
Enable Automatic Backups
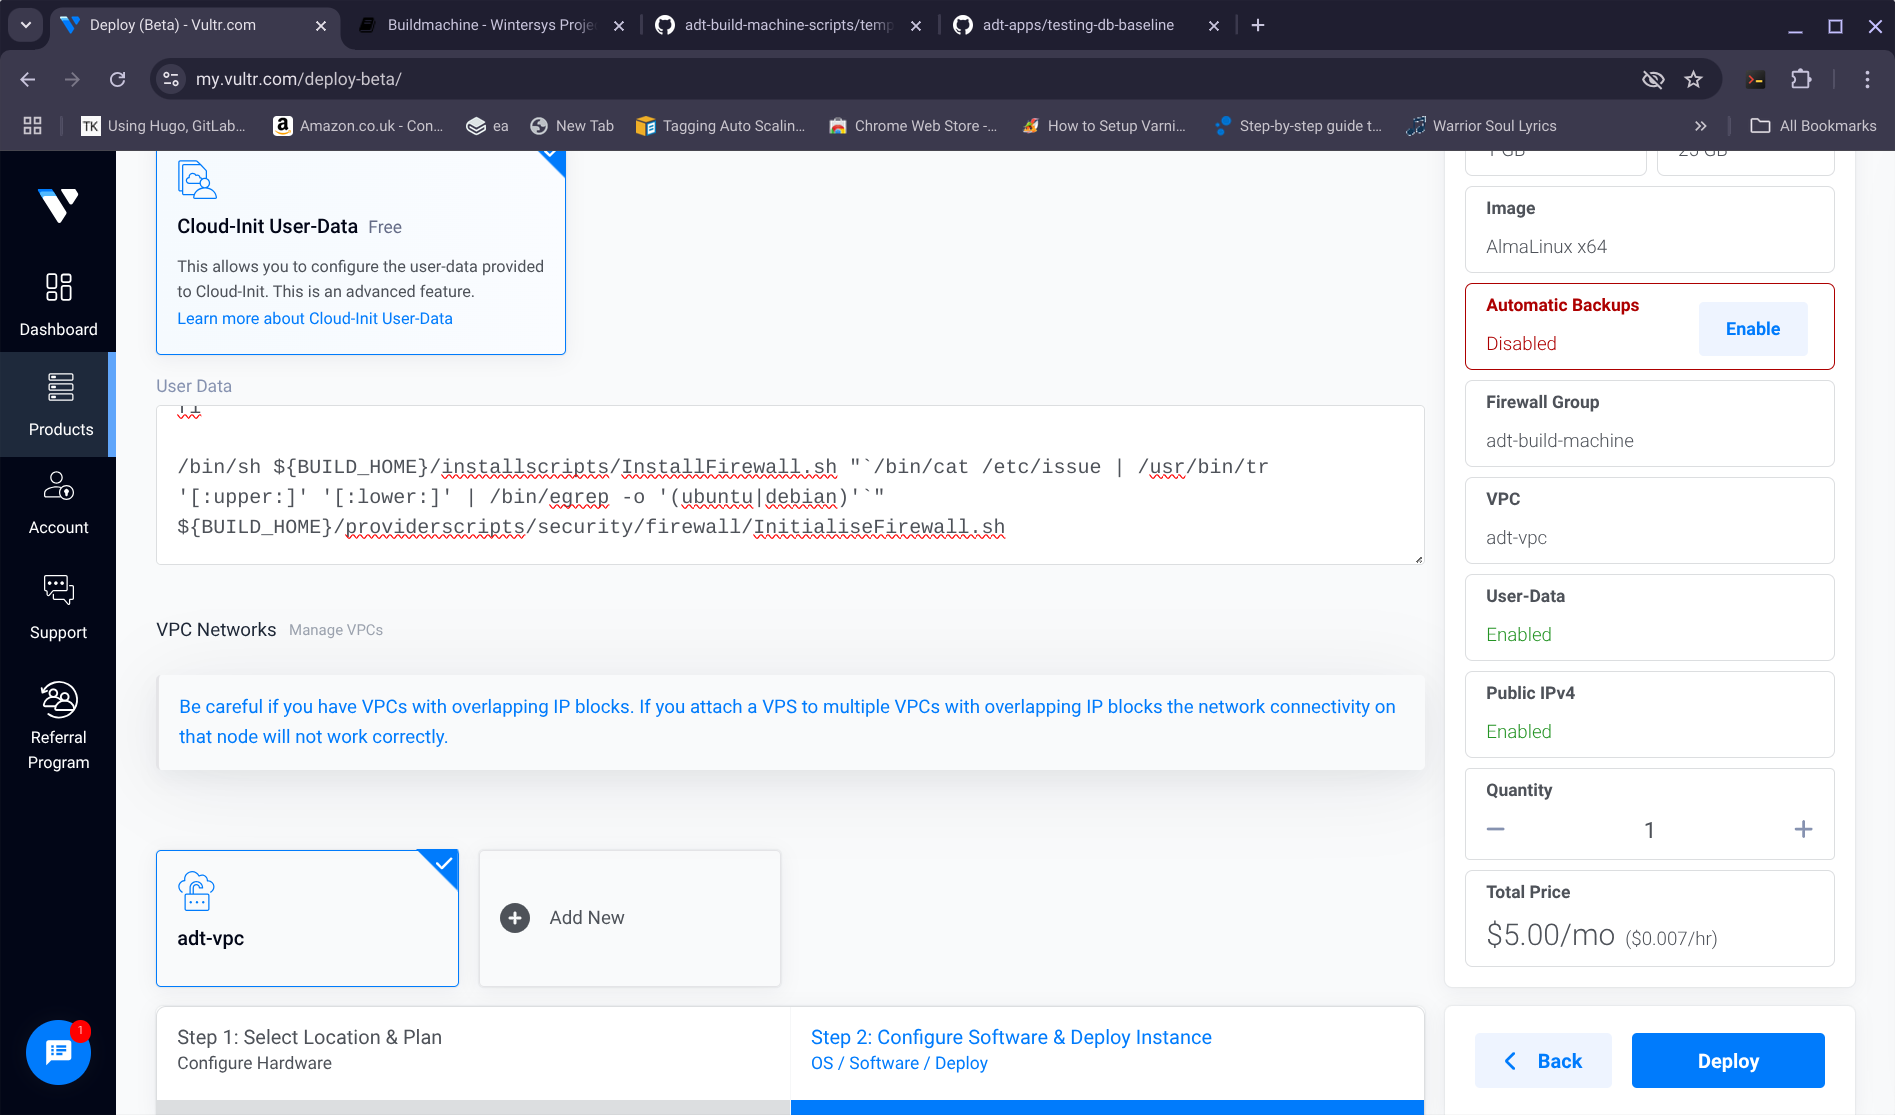1752,329
